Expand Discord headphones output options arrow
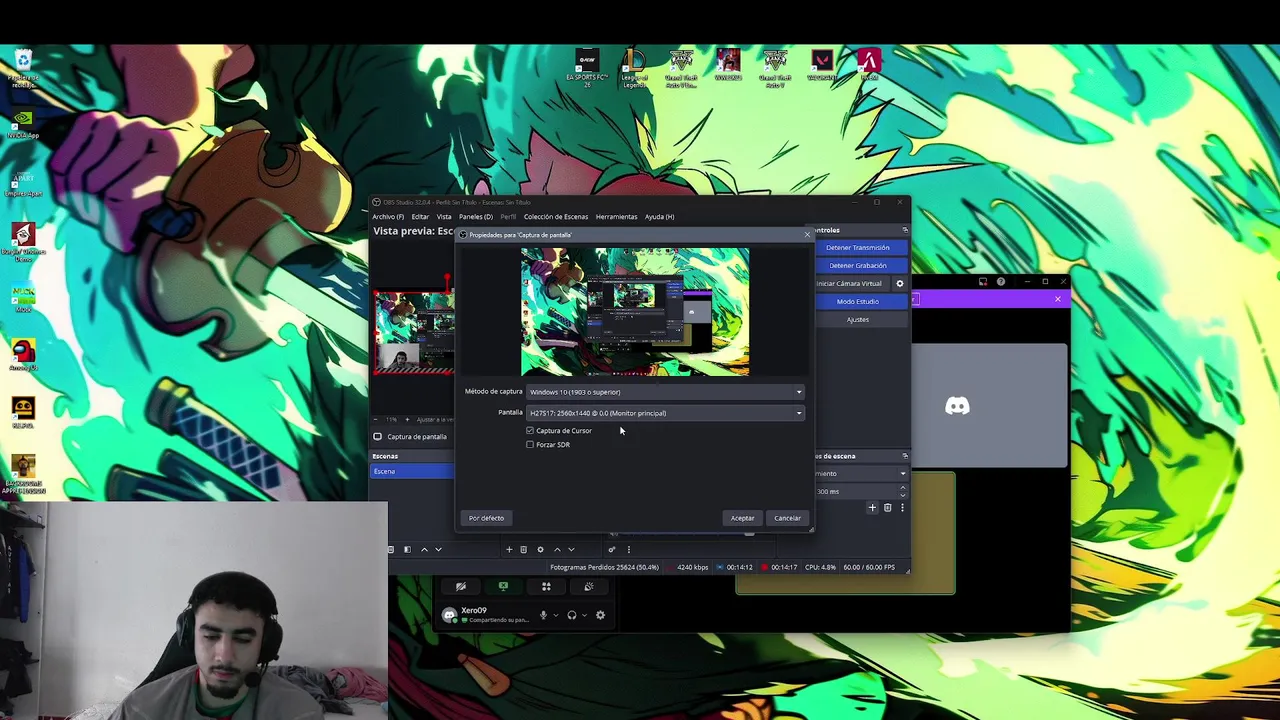This screenshot has width=1280, height=720. (585, 615)
